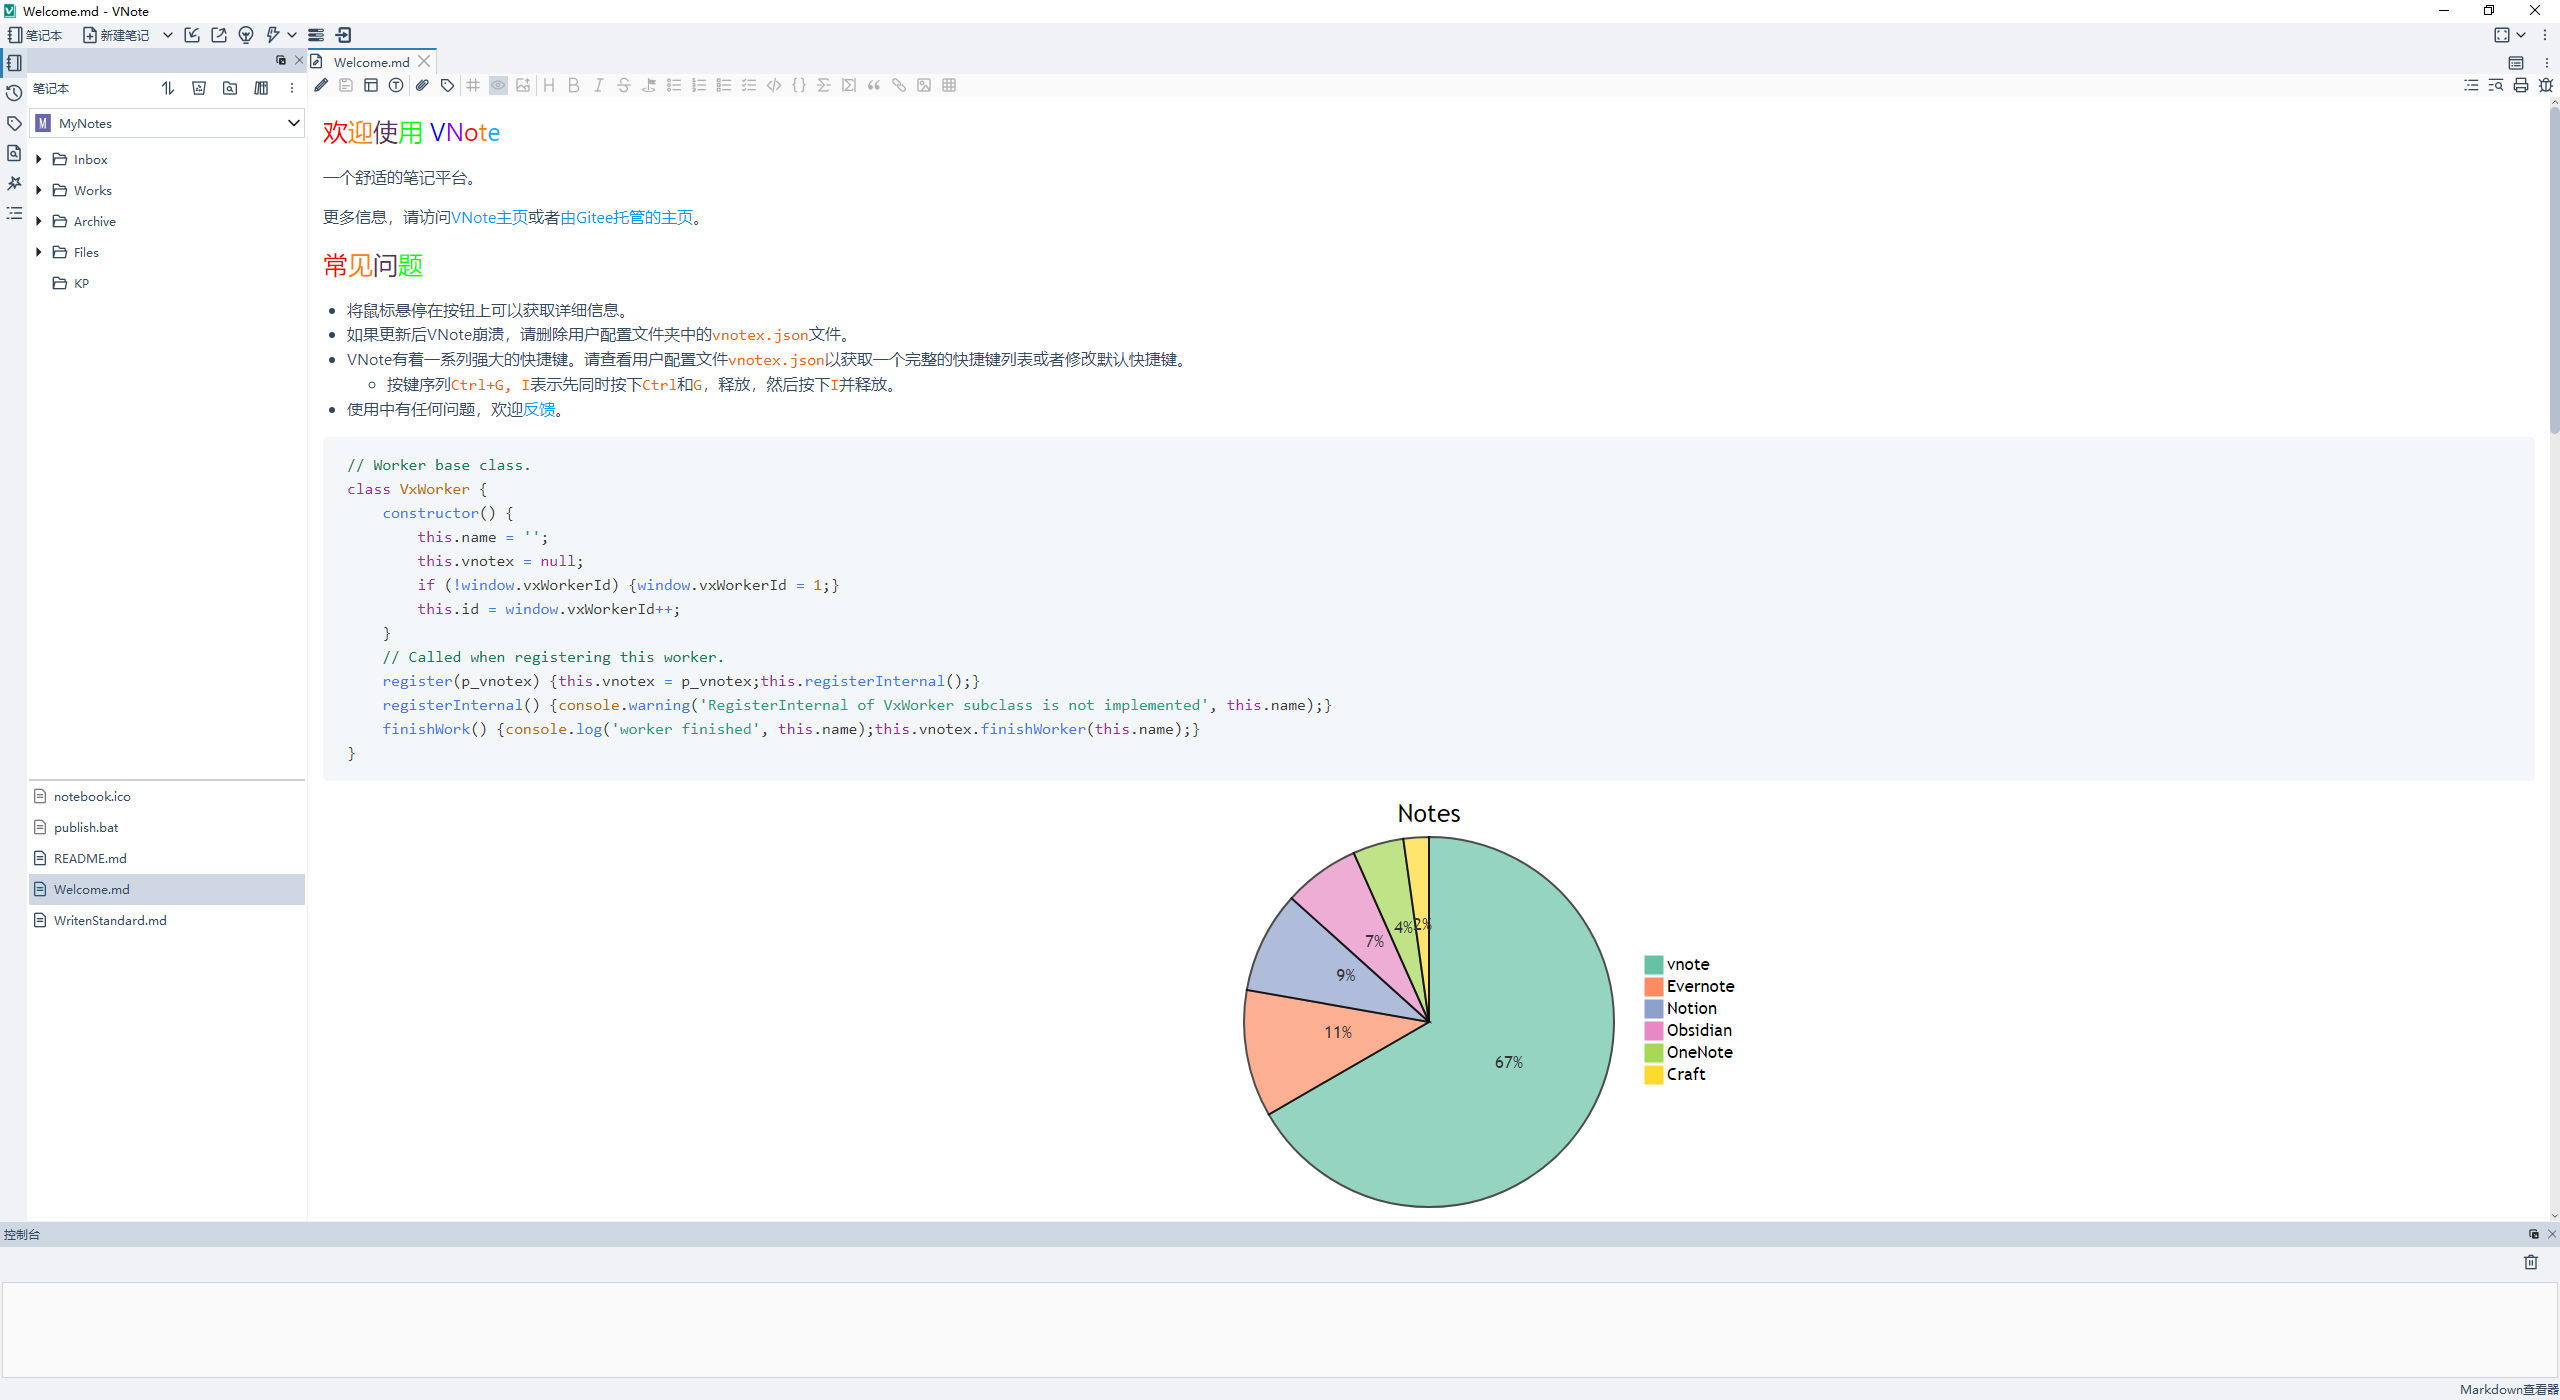This screenshot has height=1400, width=2560.
Task: Open the history panel clock icon
Action: [x=14, y=93]
